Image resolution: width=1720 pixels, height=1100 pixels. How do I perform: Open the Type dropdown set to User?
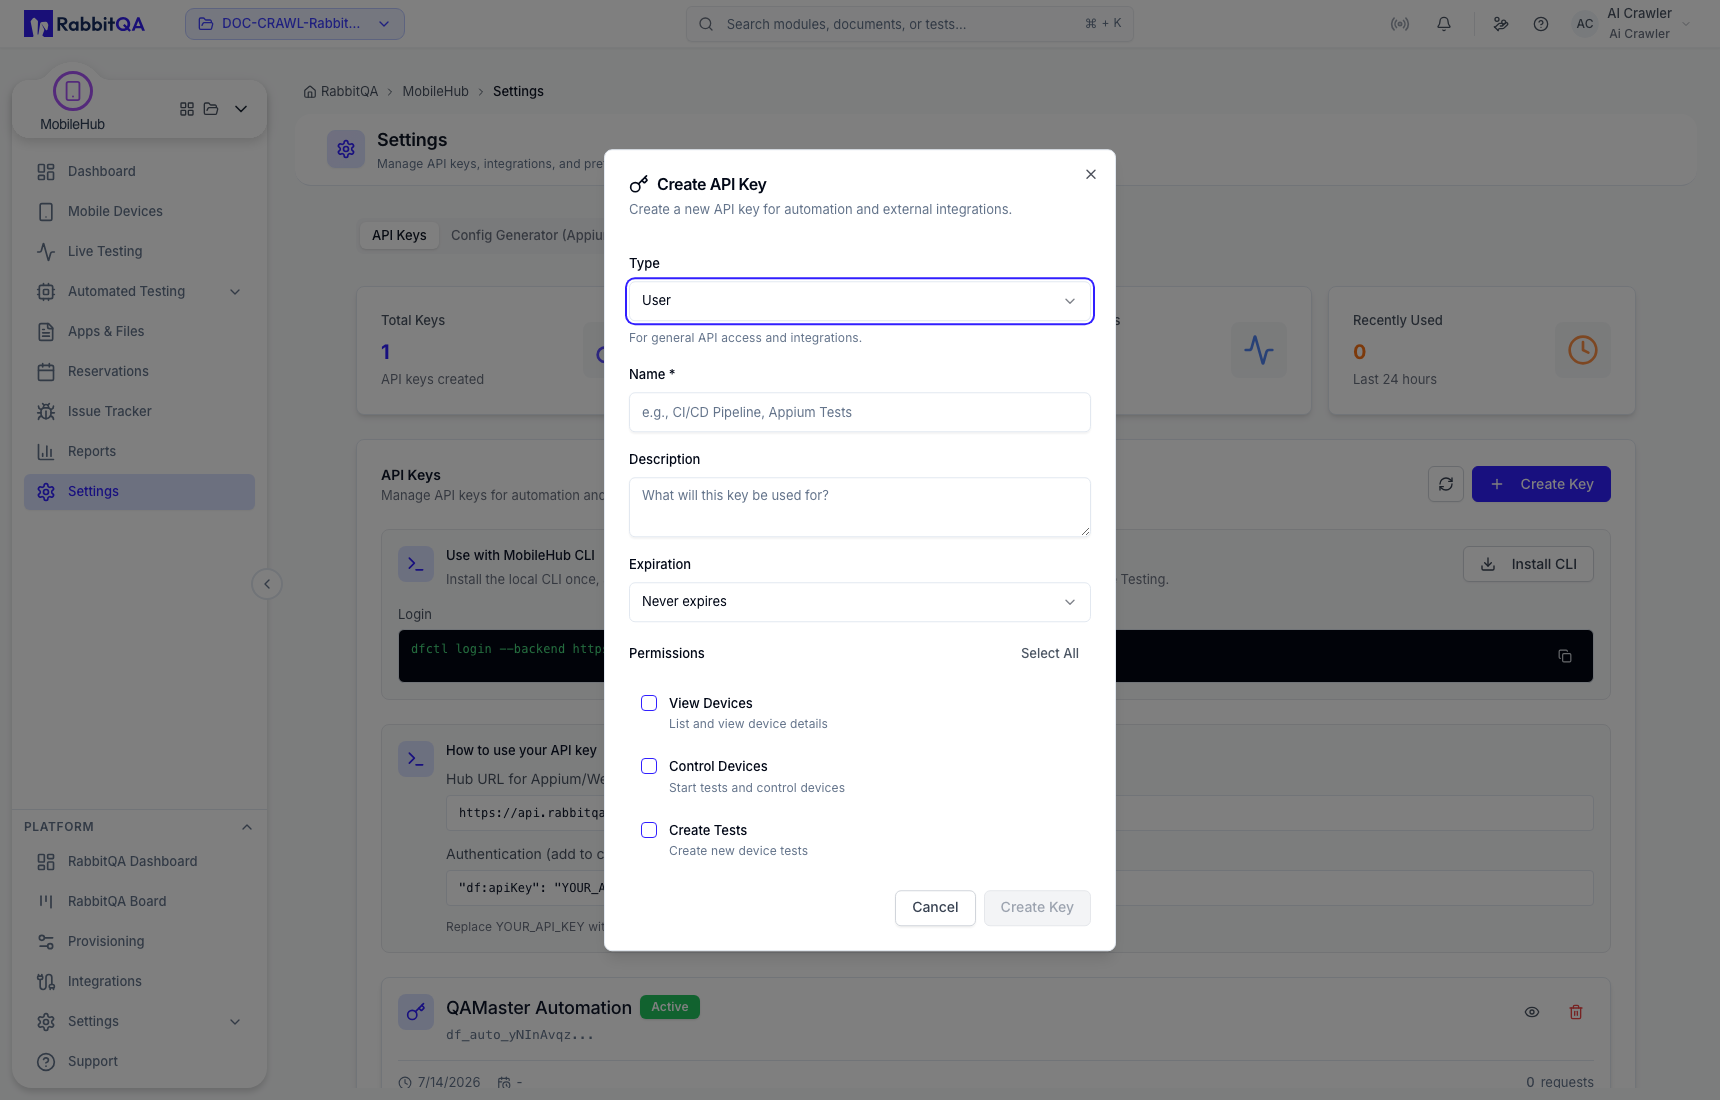860,301
